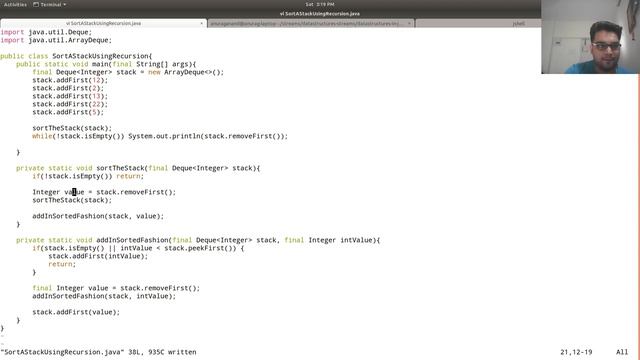This screenshot has width=640, height=360.
Task: Click the 'private static void sortTheStack' declaration line
Action: [138, 168]
